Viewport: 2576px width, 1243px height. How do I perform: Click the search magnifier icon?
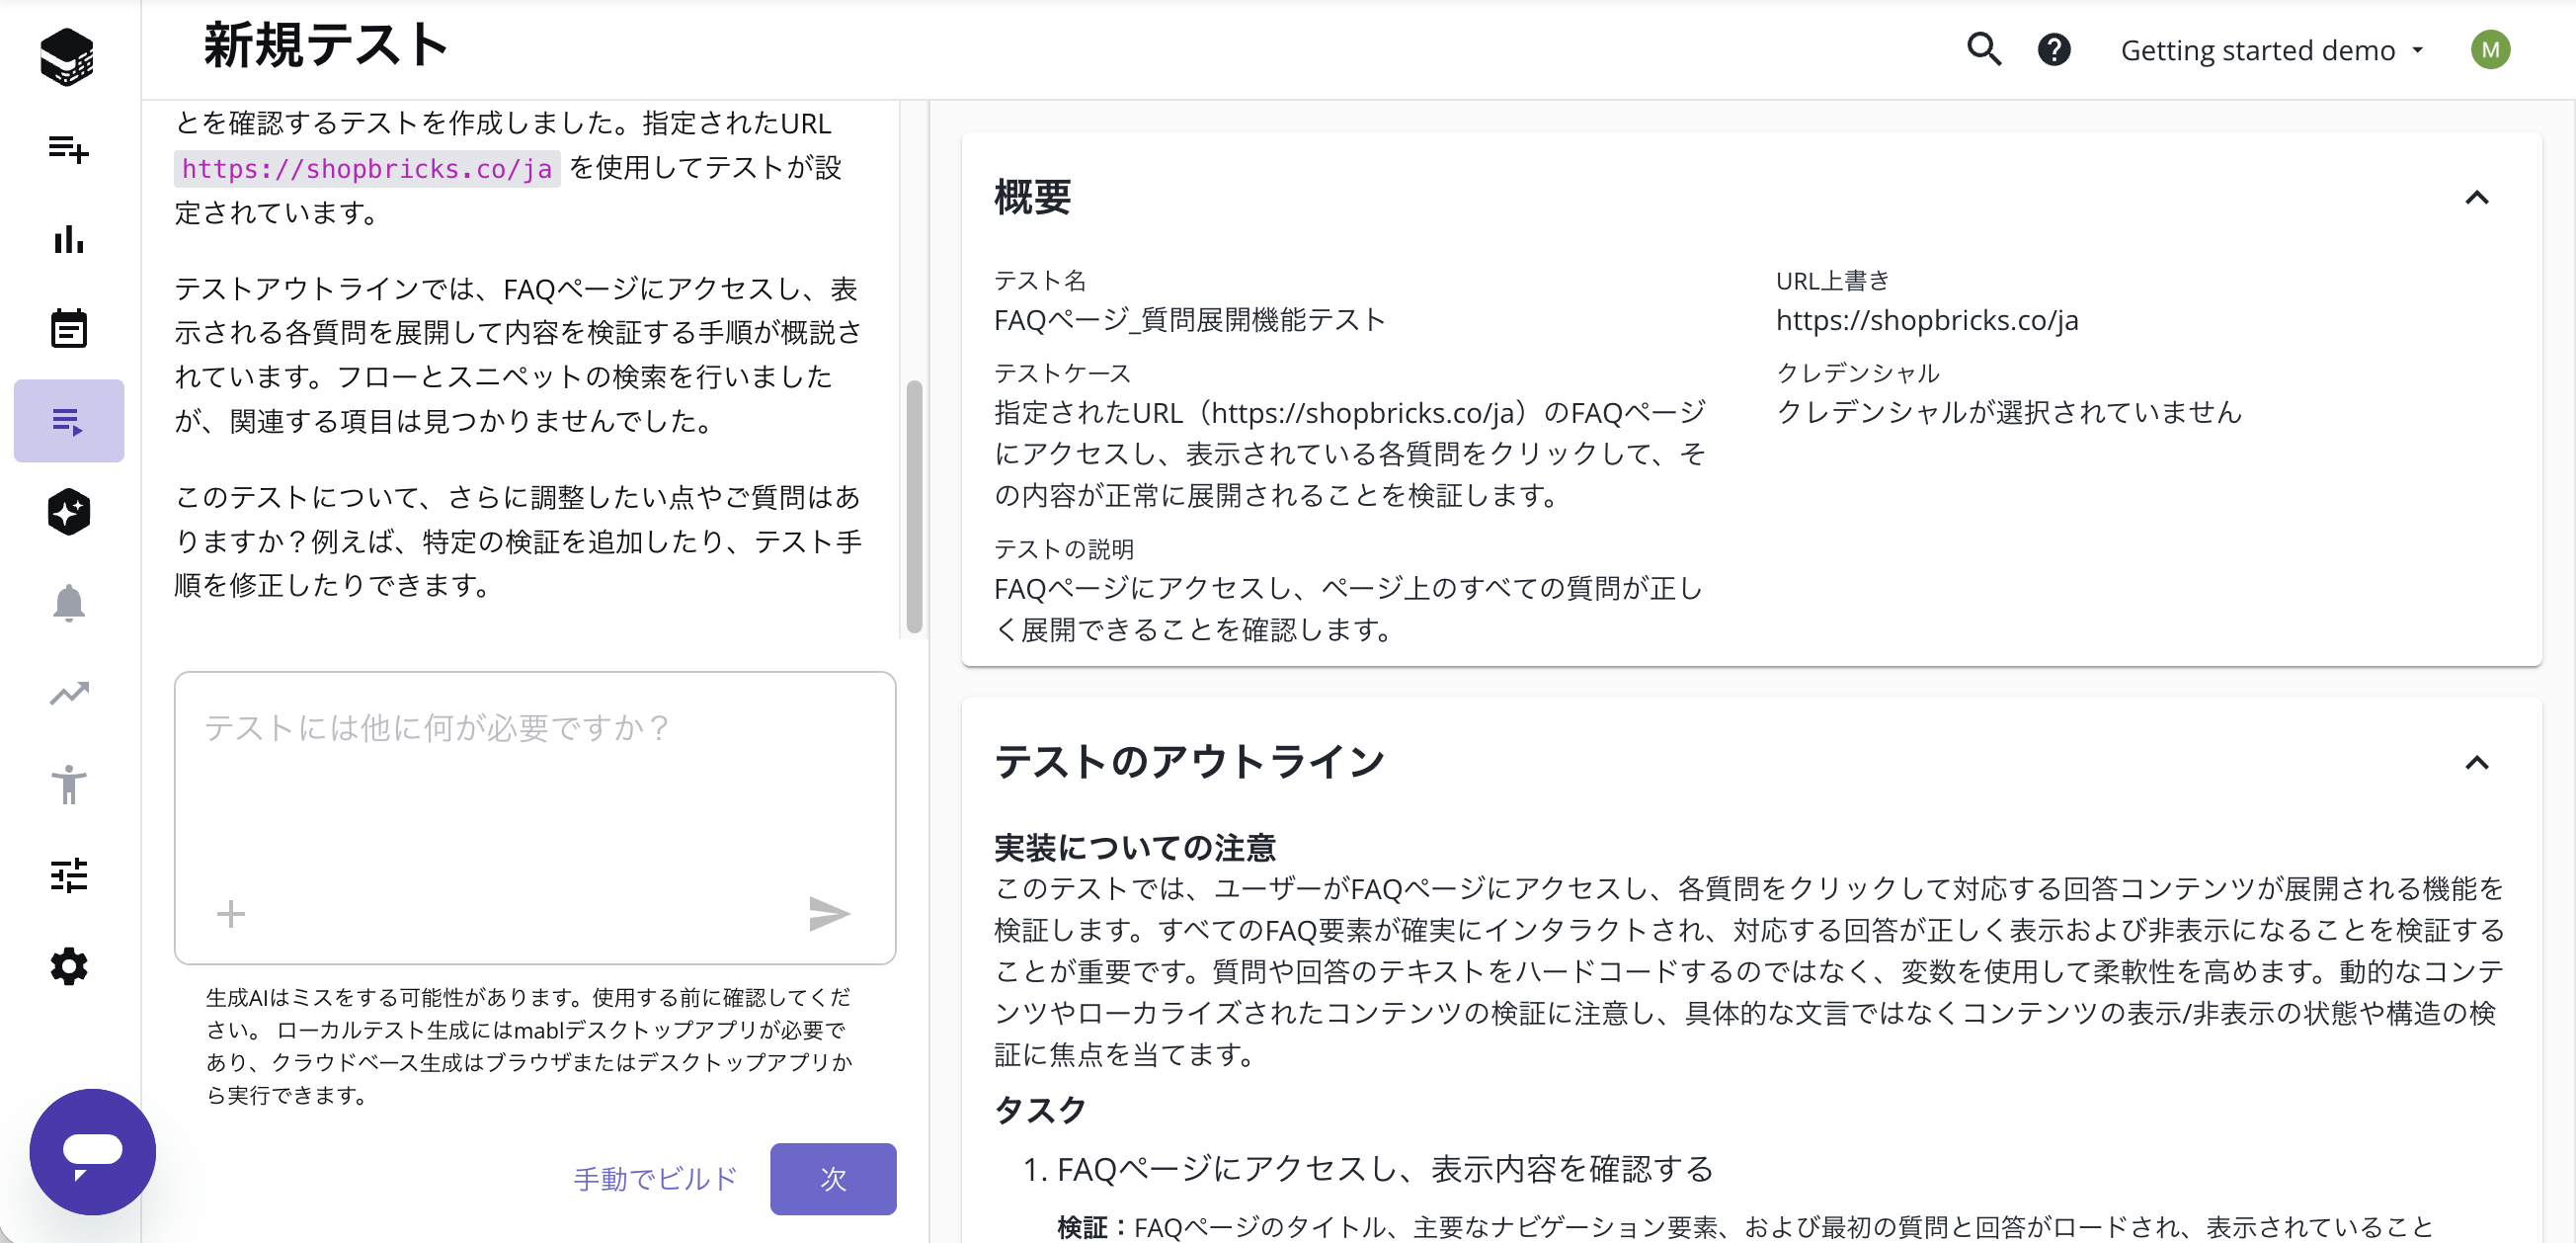coord(1984,49)
